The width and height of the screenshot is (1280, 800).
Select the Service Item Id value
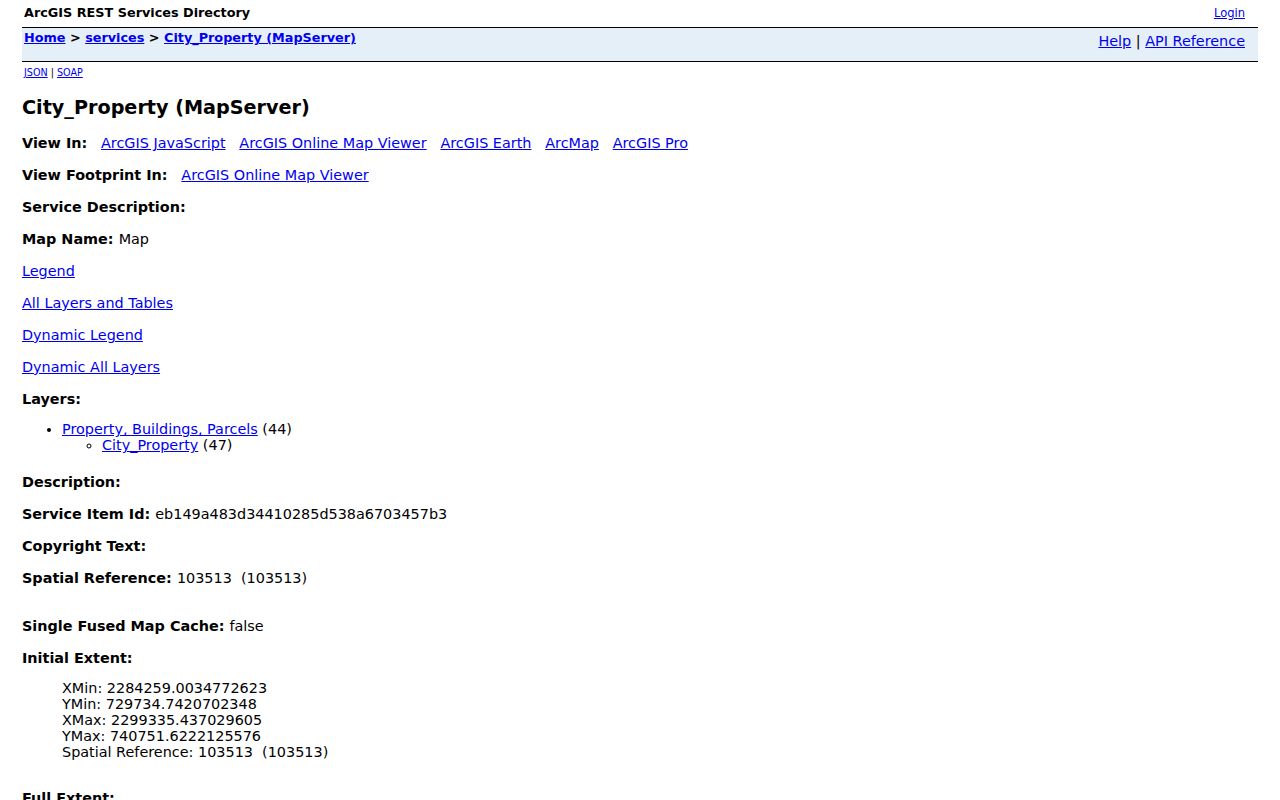pyautogui.click(x=301, y=514)
